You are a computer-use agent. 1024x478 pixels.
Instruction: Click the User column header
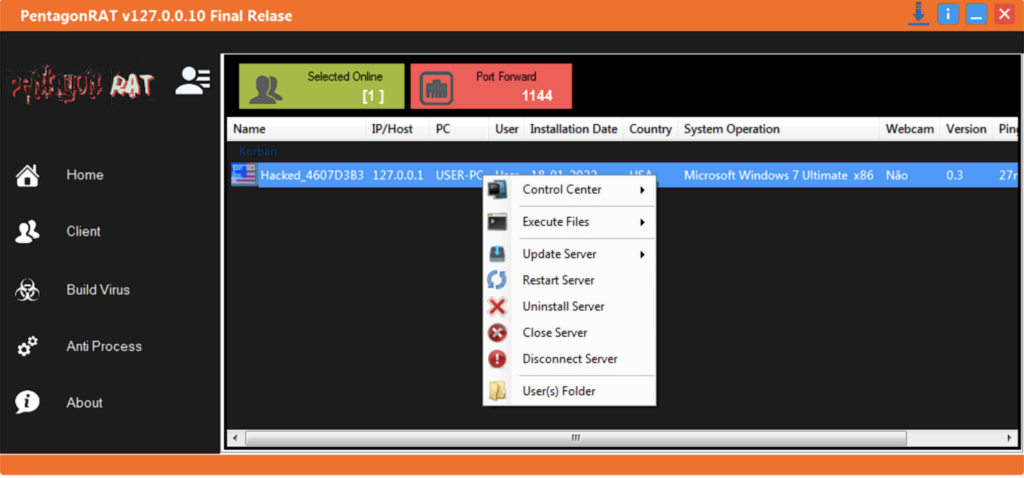[507, 129]
